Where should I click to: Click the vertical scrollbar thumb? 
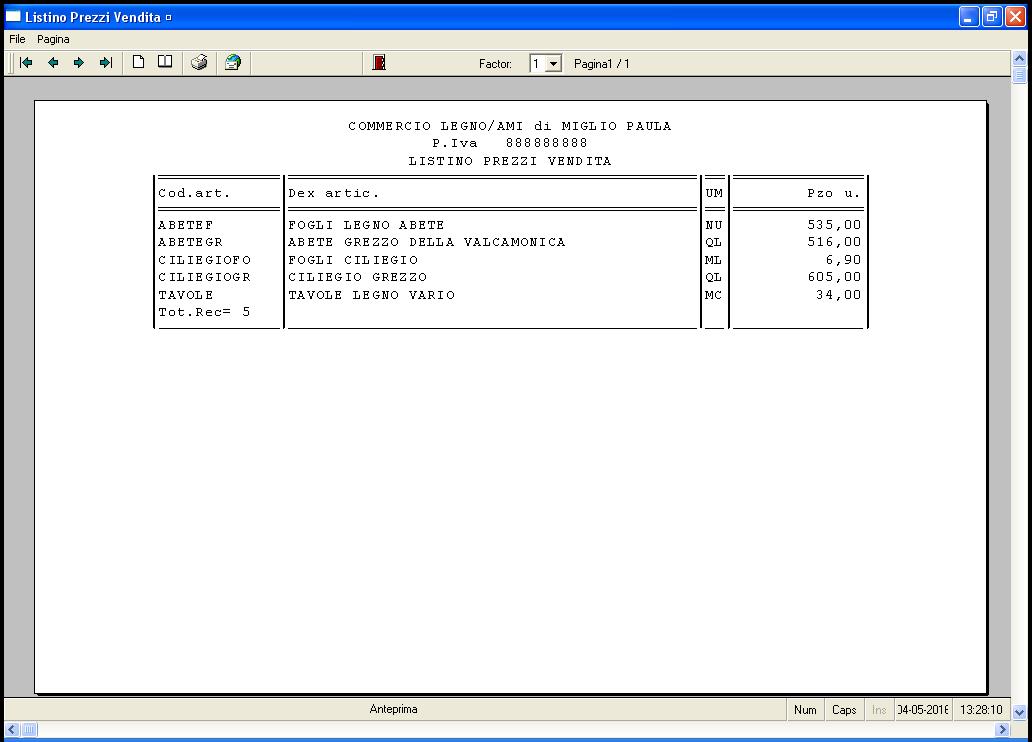tap(1019, 75)
